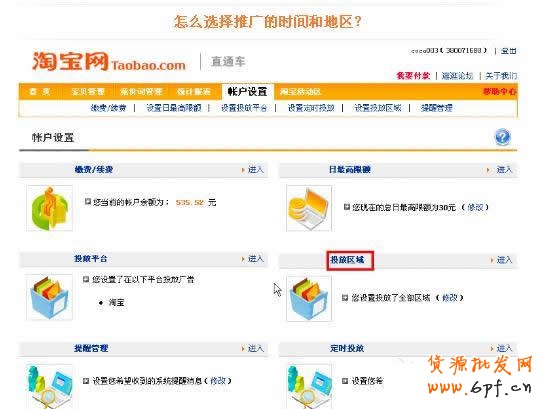Open the 宝贝管理 tab
The image size is (542, 409).
point(88,92)
